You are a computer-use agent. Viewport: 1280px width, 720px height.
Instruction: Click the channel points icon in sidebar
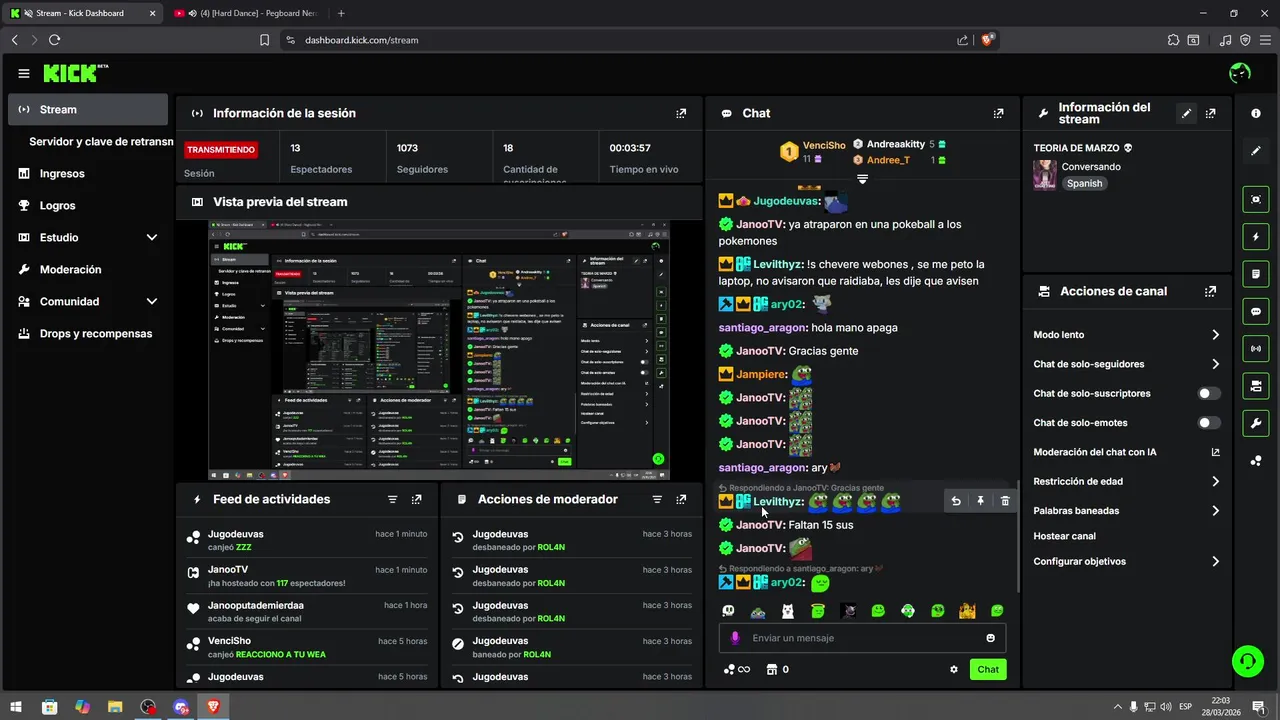(x=1256, y=461)
